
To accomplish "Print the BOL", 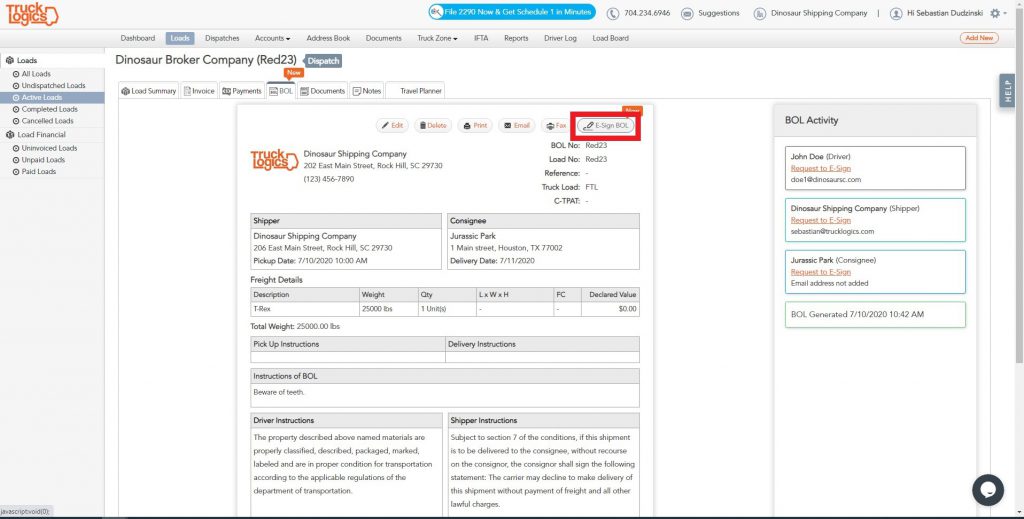I will tap(475, 125).
